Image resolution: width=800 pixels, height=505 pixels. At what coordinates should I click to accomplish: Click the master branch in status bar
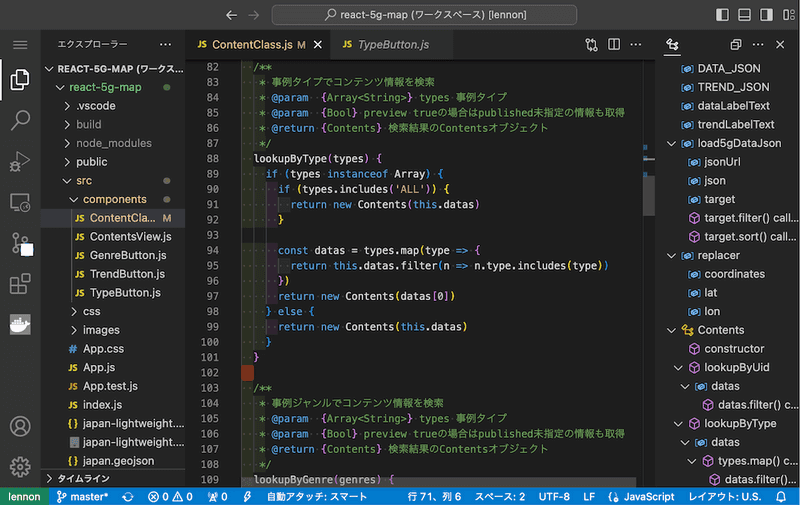(84, 496)
